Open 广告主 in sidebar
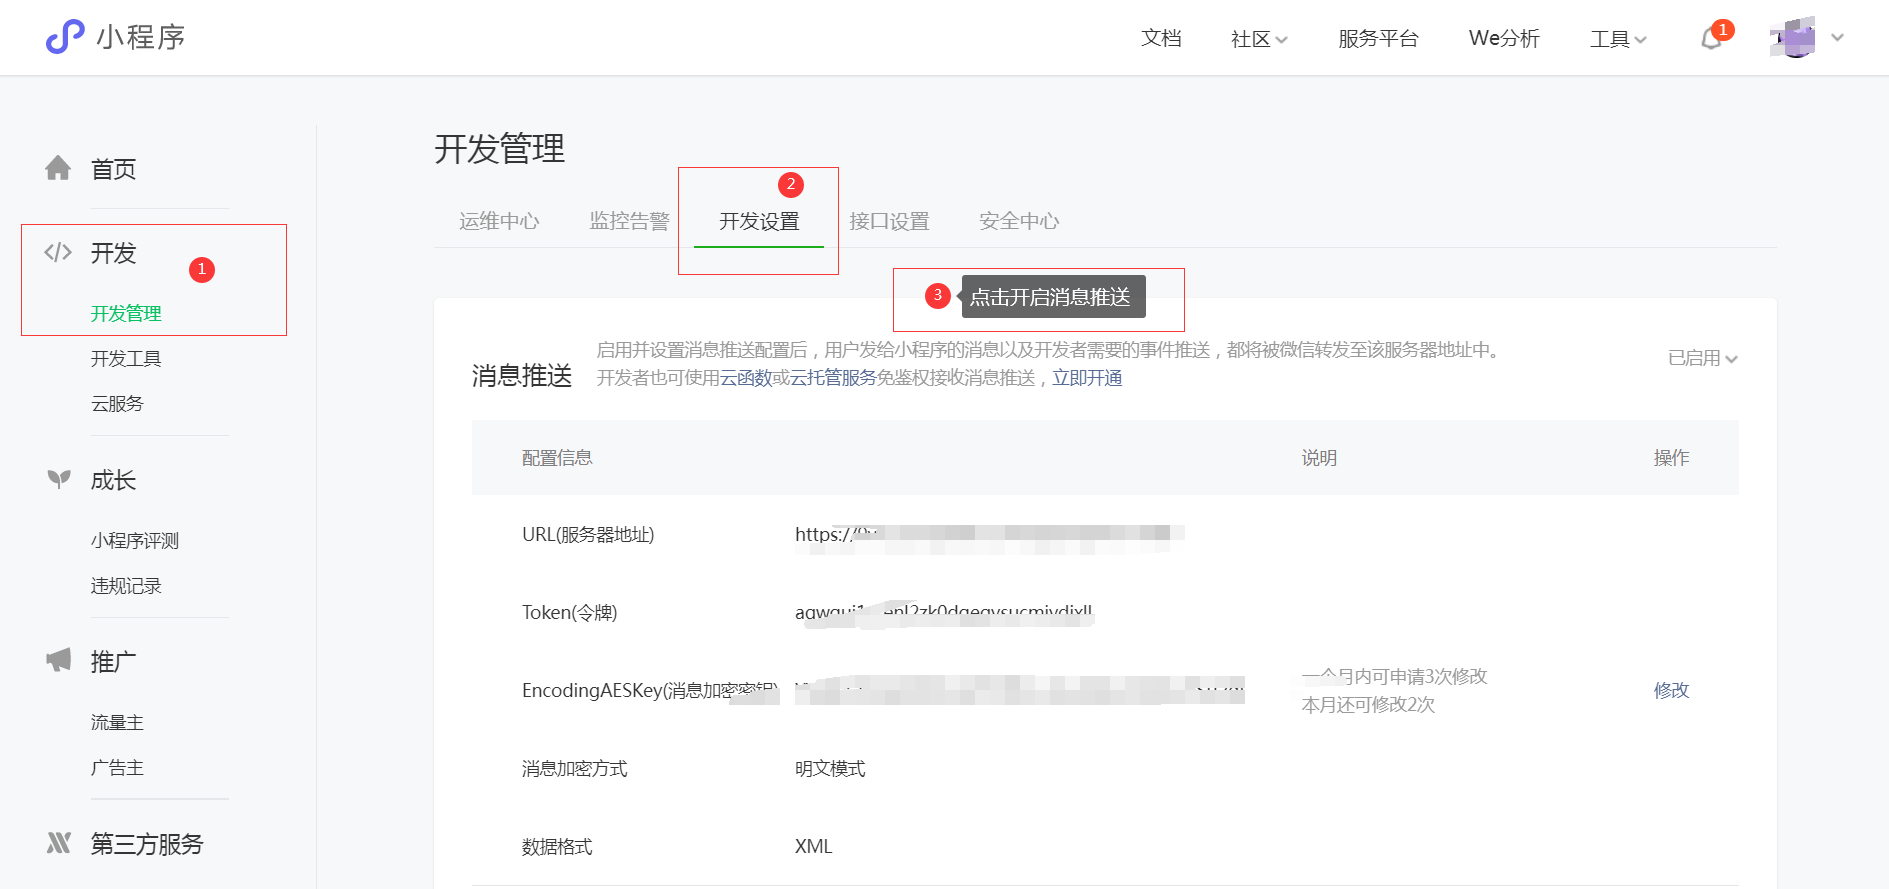The height and width of the screenshot is (889, 1889). pos(117,768)
